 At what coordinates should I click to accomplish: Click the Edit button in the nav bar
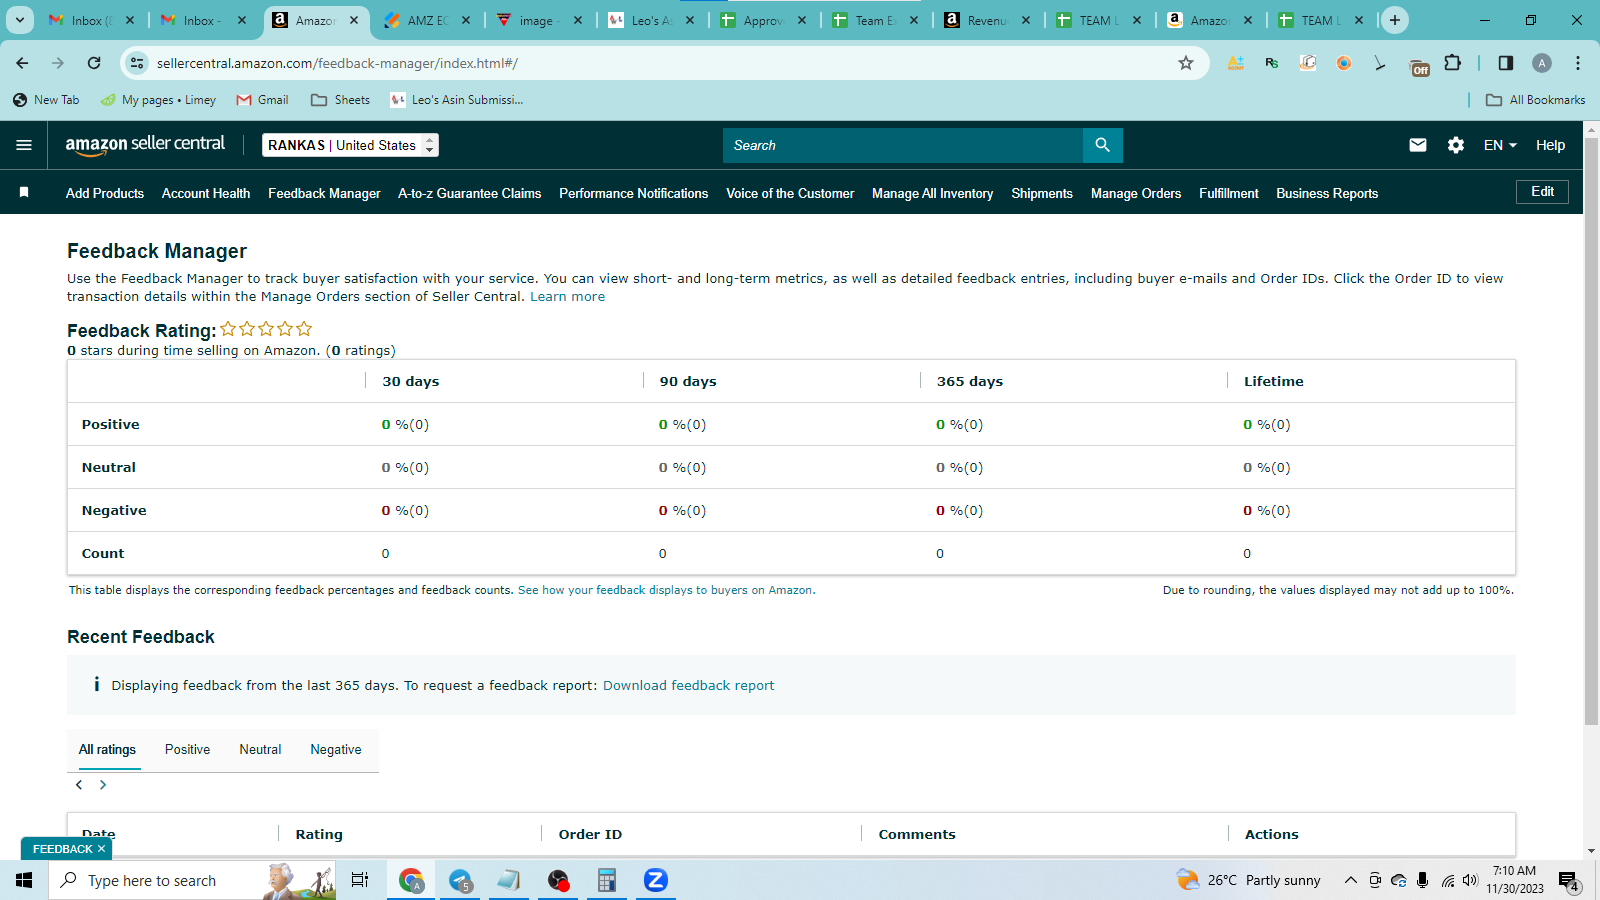coord(1542,192)
